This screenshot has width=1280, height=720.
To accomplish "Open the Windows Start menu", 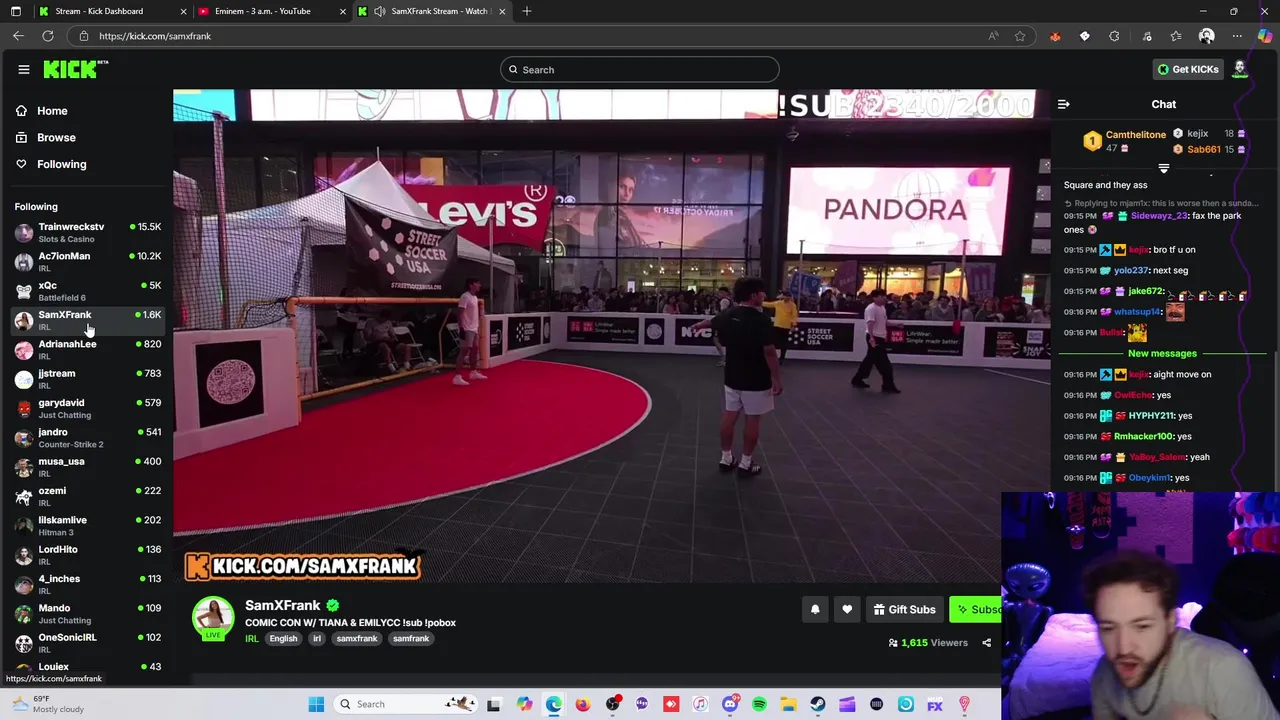I will click(x=316, y=704).
